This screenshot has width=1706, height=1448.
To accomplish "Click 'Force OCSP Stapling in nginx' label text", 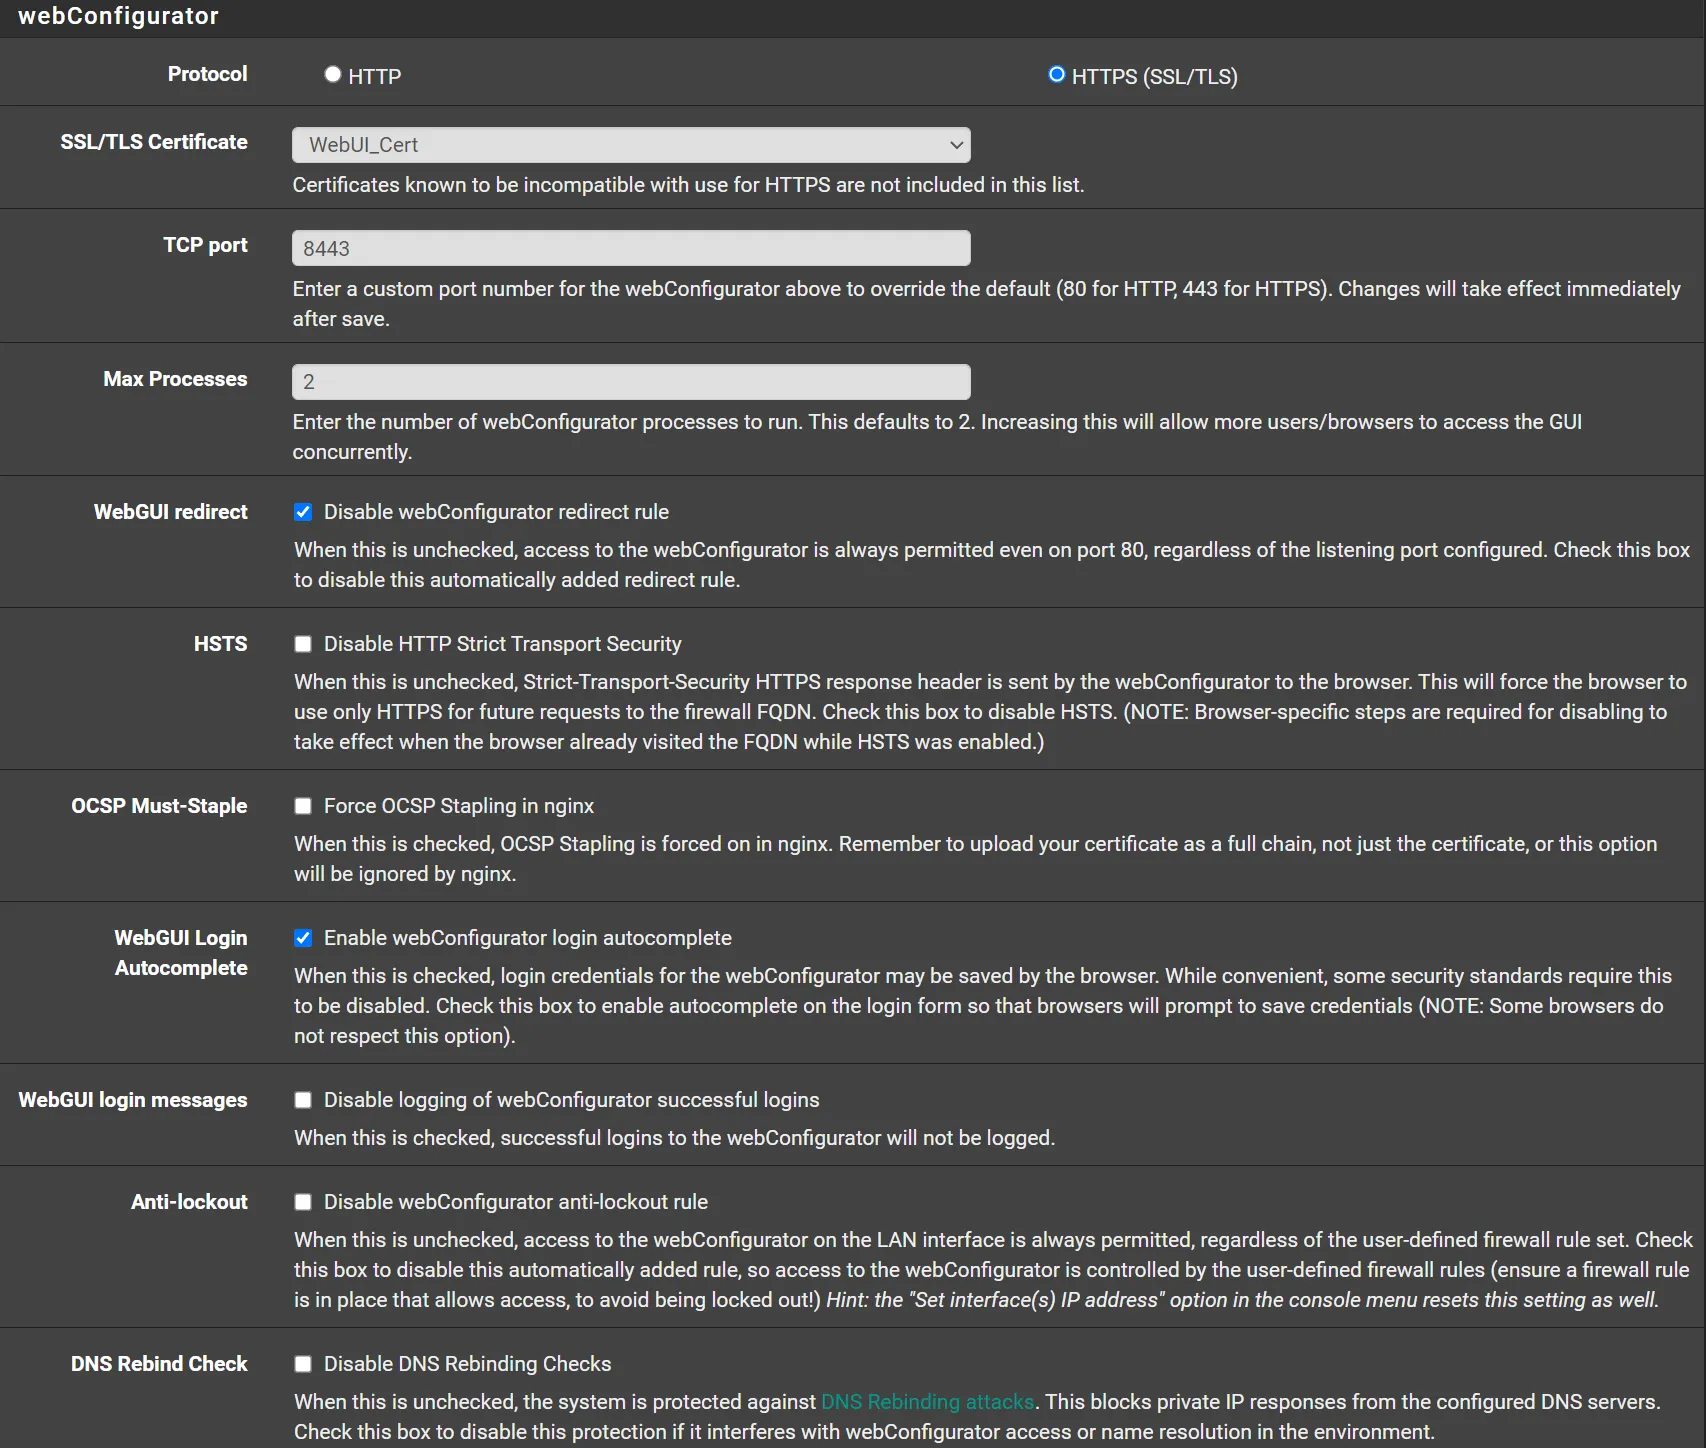I will tap(458, 806).
